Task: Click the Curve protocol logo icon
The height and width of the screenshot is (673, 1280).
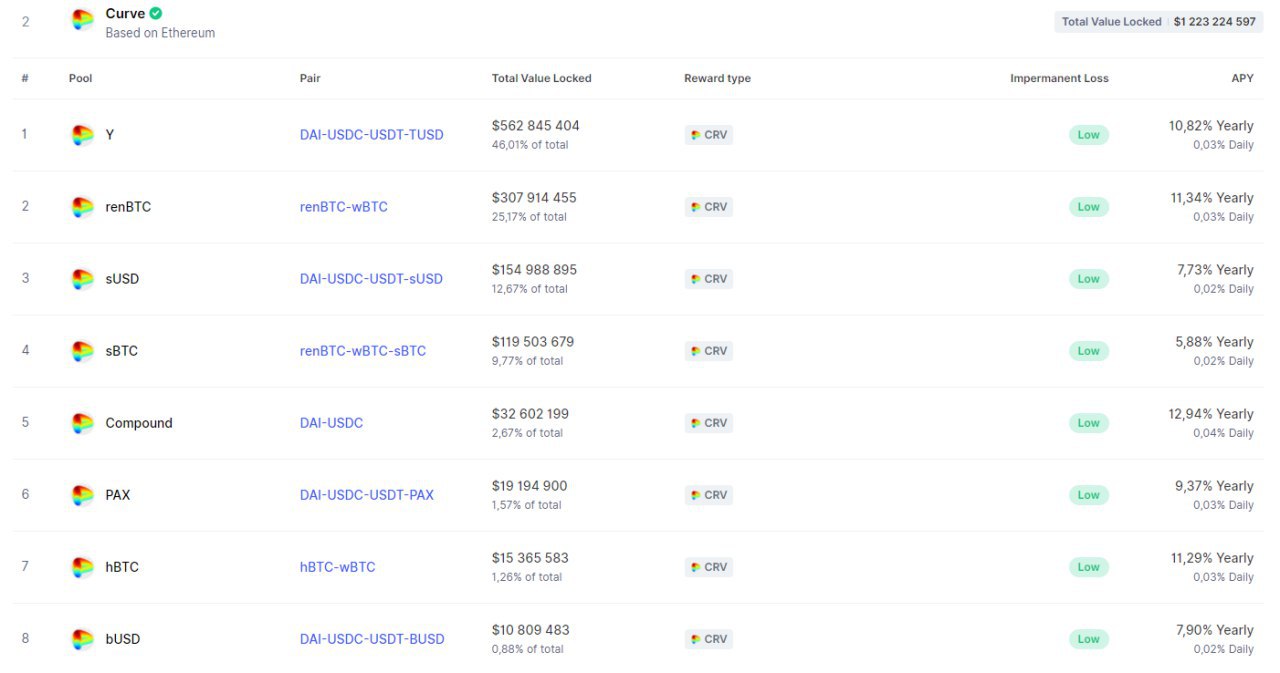Action: pos(82,21)
